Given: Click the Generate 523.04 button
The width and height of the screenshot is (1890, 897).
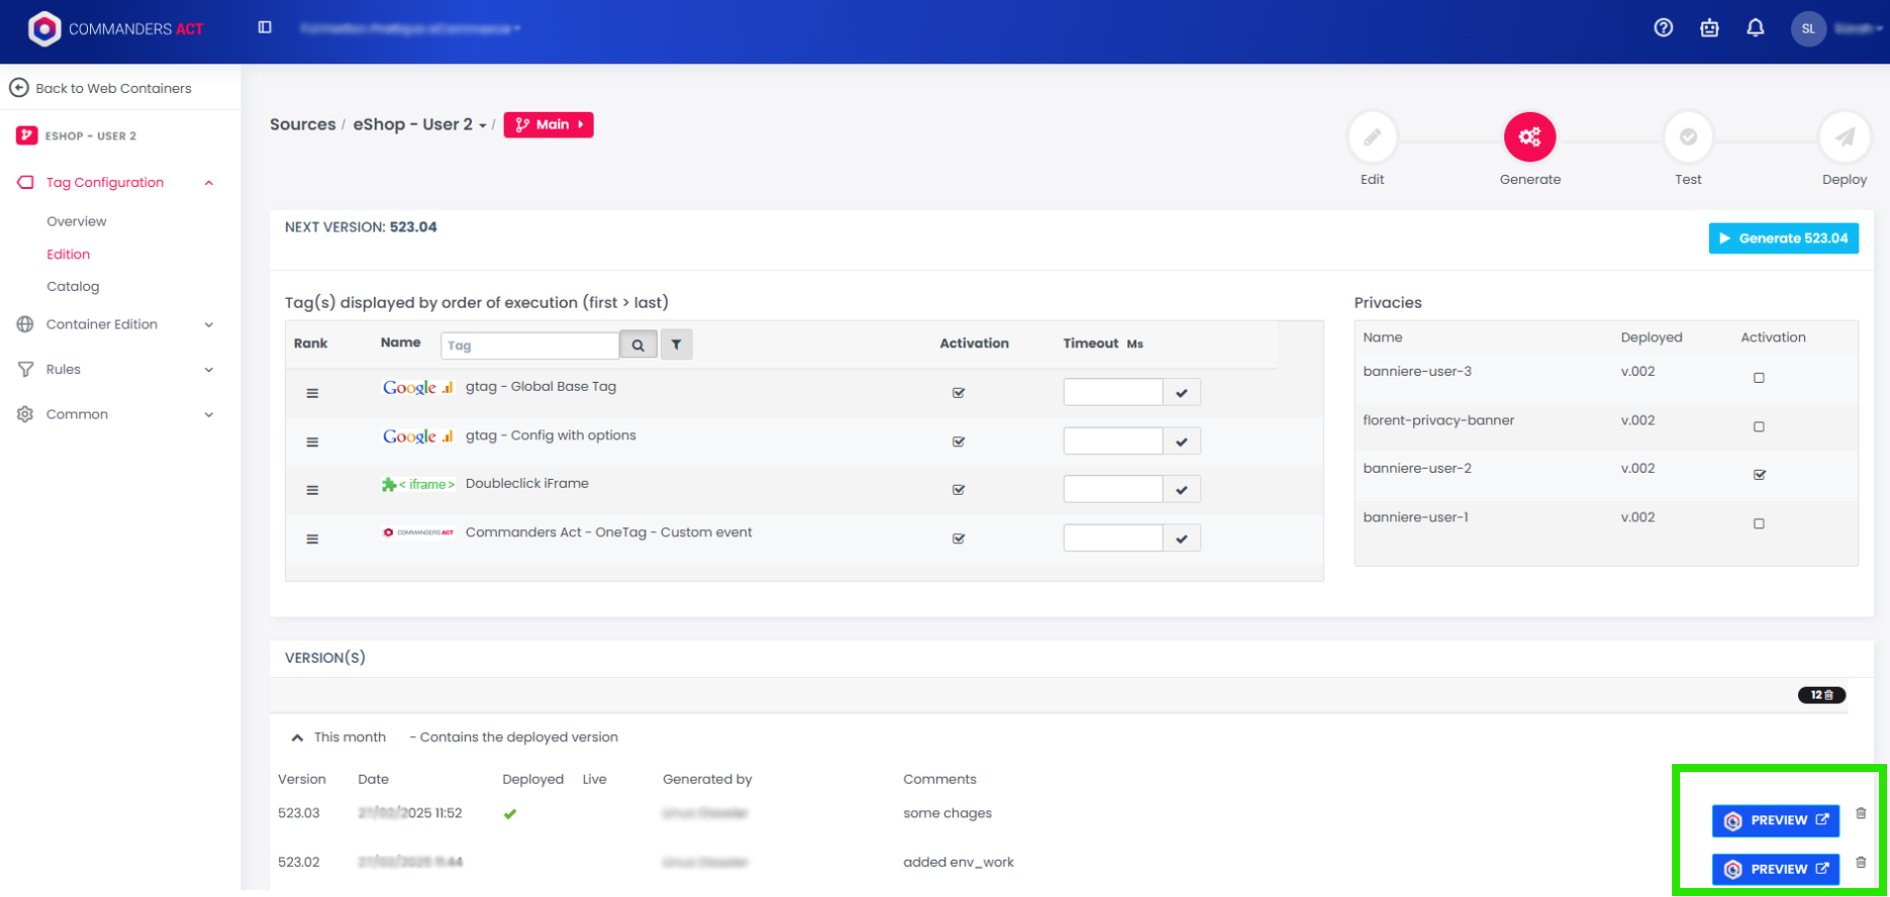Looking at the screenshot, I should (1783, 238).
